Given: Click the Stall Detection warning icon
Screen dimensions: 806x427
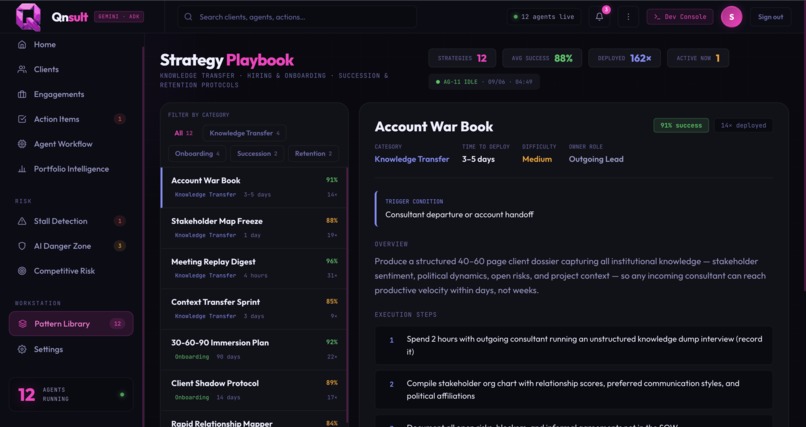Looking at the screenshot, I should 22,221.
